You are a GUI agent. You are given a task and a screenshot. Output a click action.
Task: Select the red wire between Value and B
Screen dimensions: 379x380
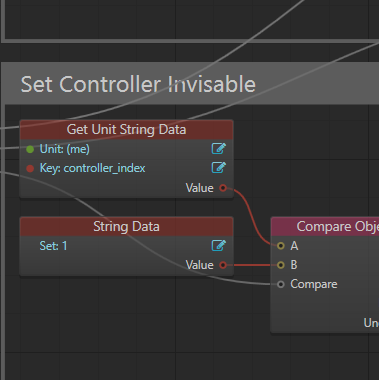pos(252,265)
